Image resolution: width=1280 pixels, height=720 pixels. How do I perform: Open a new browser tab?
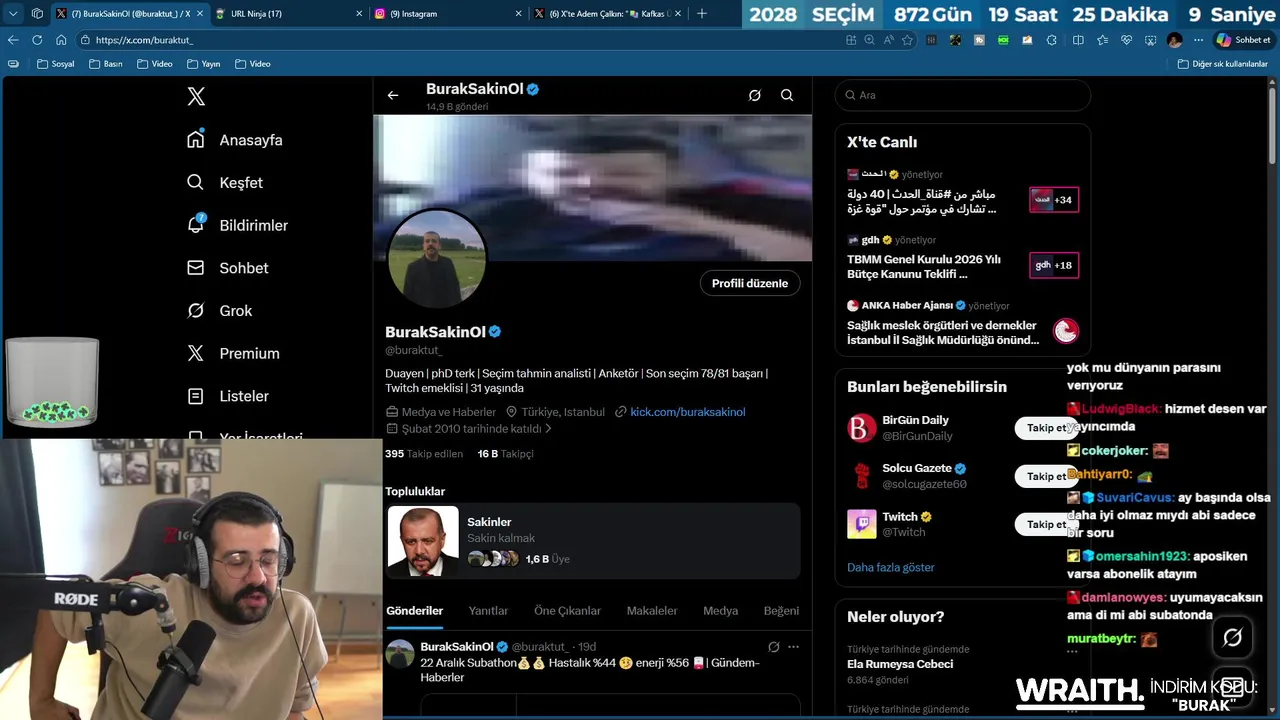pyautogui.click(x=701, y=13)
